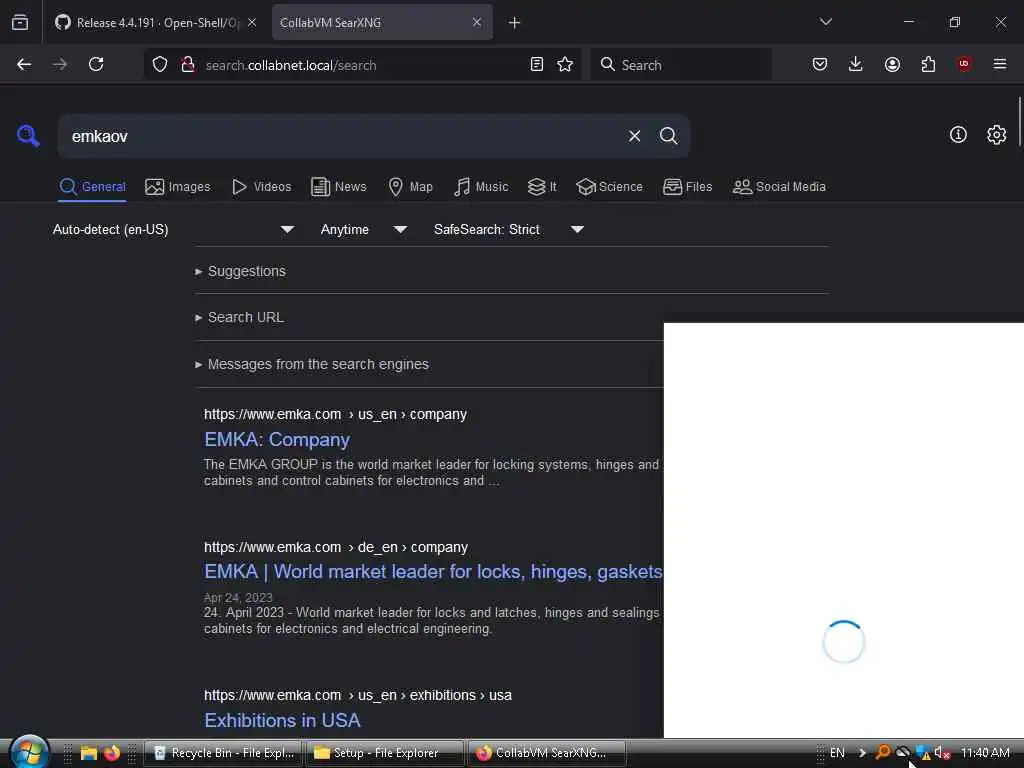Switch to It search category
The image size is (1024, 768).
tap(542, 187)
